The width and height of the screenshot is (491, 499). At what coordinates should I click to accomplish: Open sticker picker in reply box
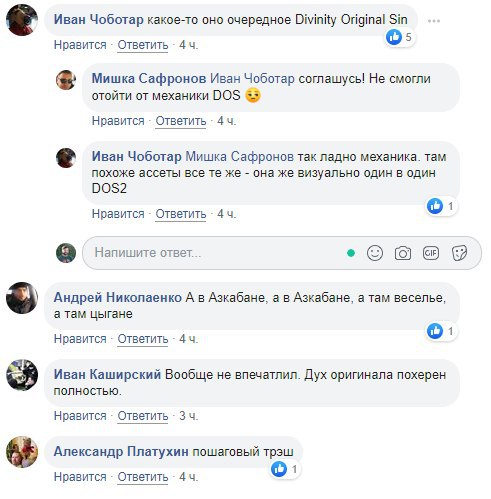(x=459, y=253)
